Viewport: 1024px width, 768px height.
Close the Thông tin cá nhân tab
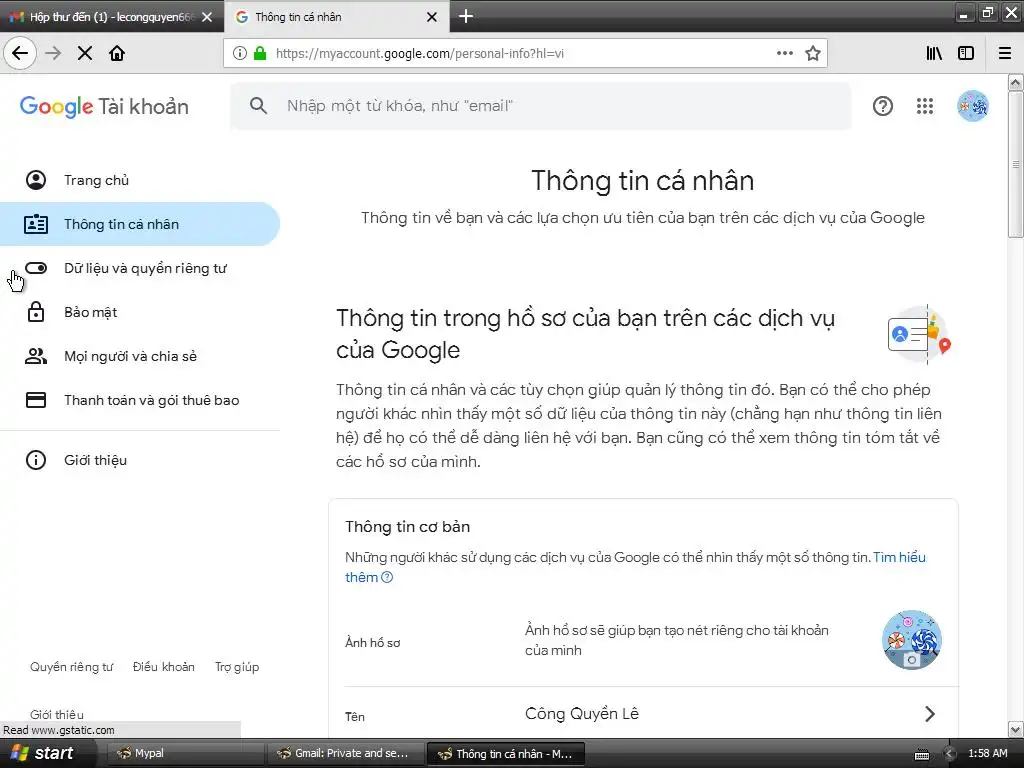tap(432, 17)
